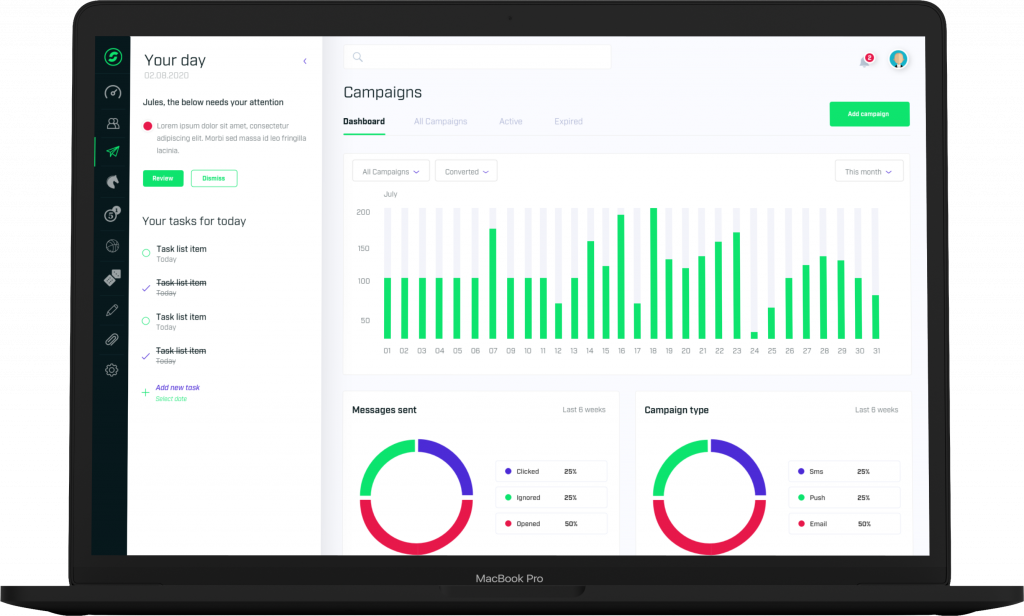
Task: Click the horse chess piece sidebar icon
Action: point(112,182)
